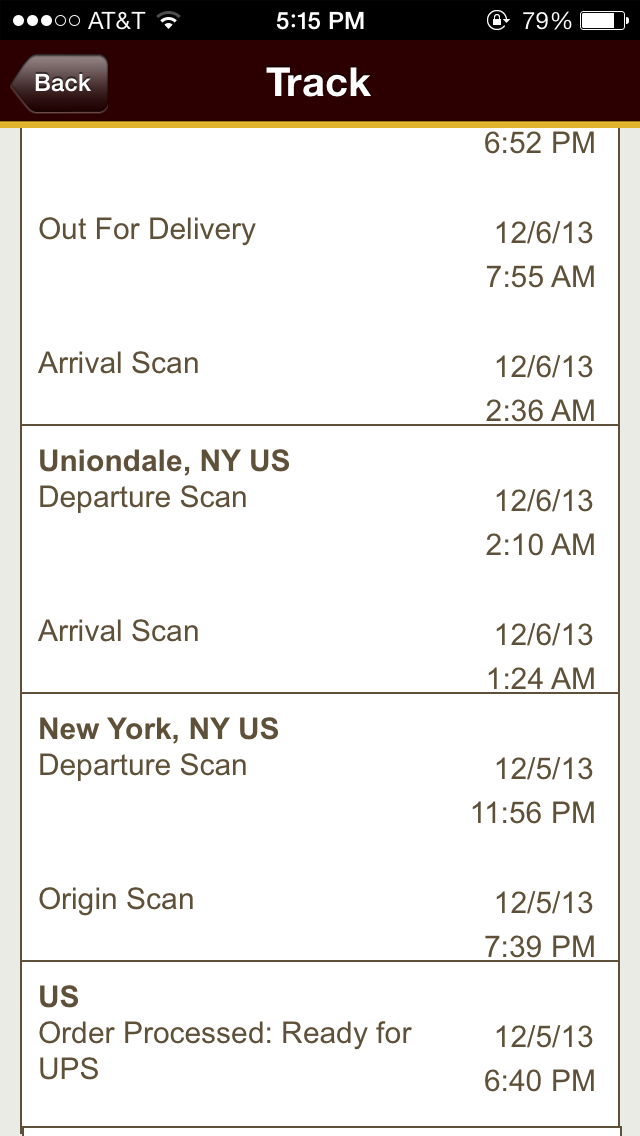Tap the 6:52 PM timestamp at top
The width and height of the screenshot is (640, 1136).
pos(539,143)
